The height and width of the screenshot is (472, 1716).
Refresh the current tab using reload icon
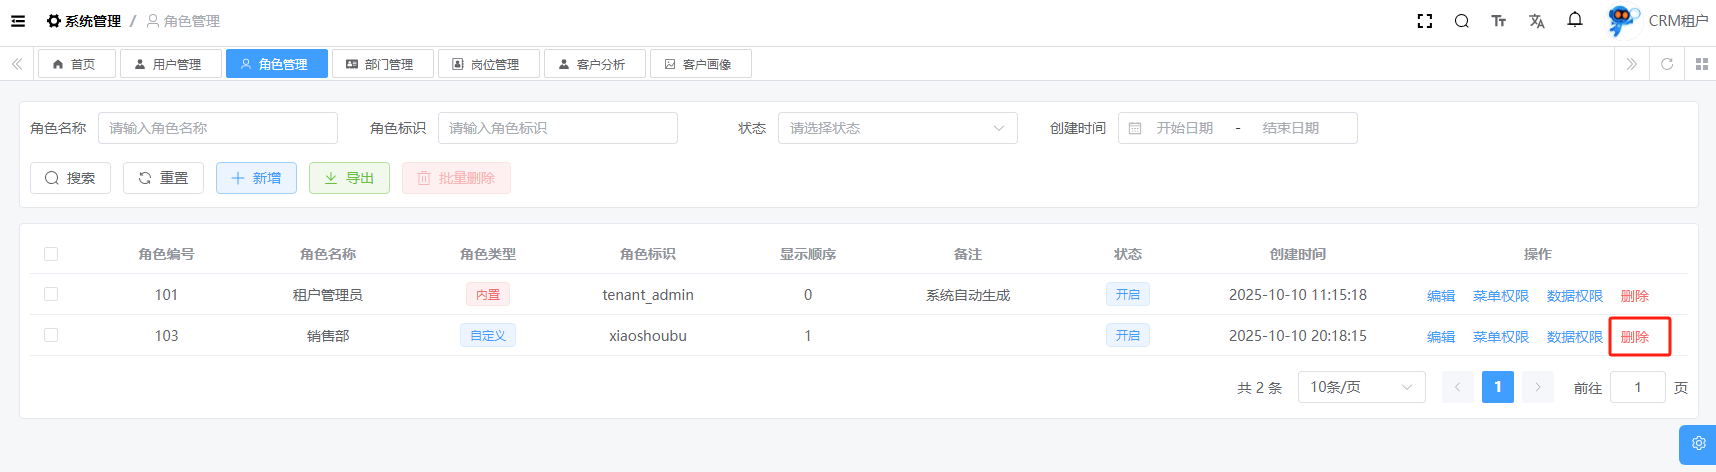point(1666,64)
